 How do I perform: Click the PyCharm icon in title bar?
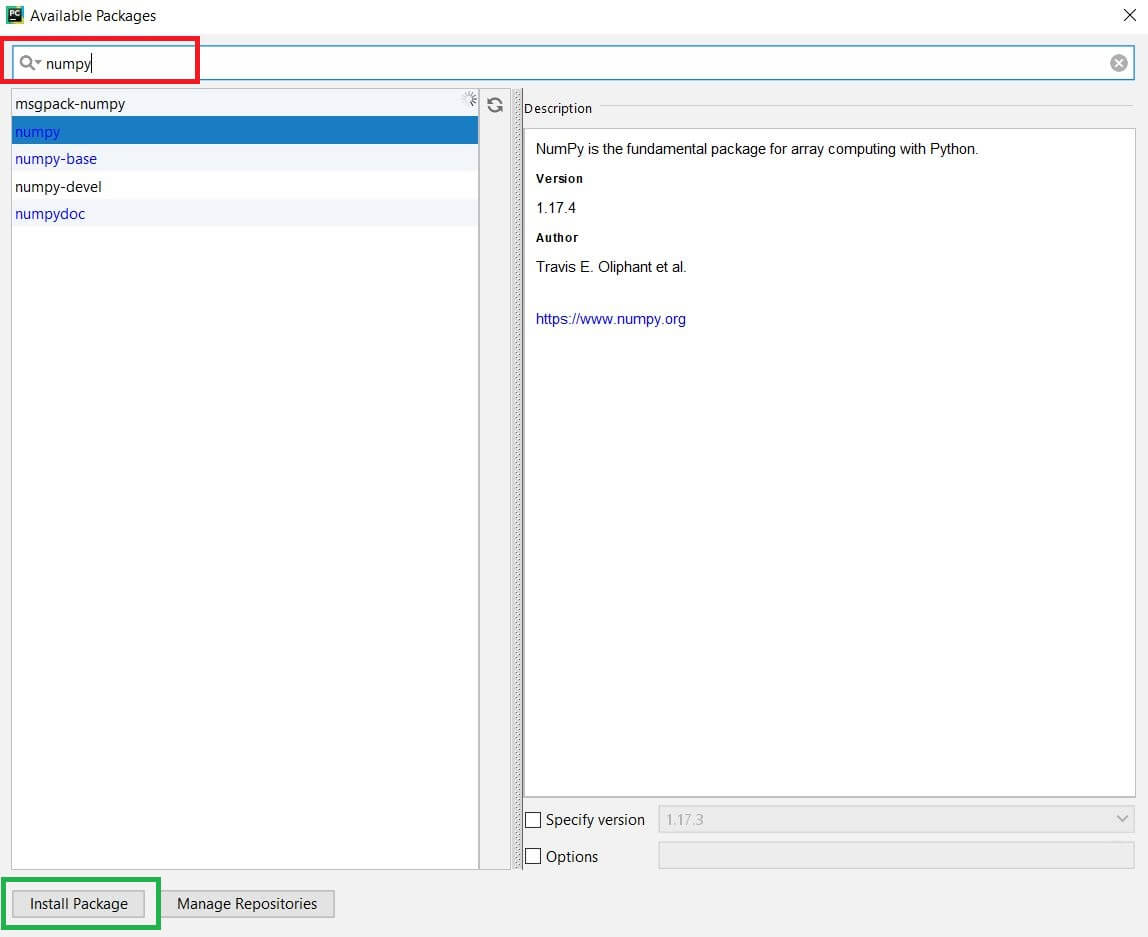15,15
